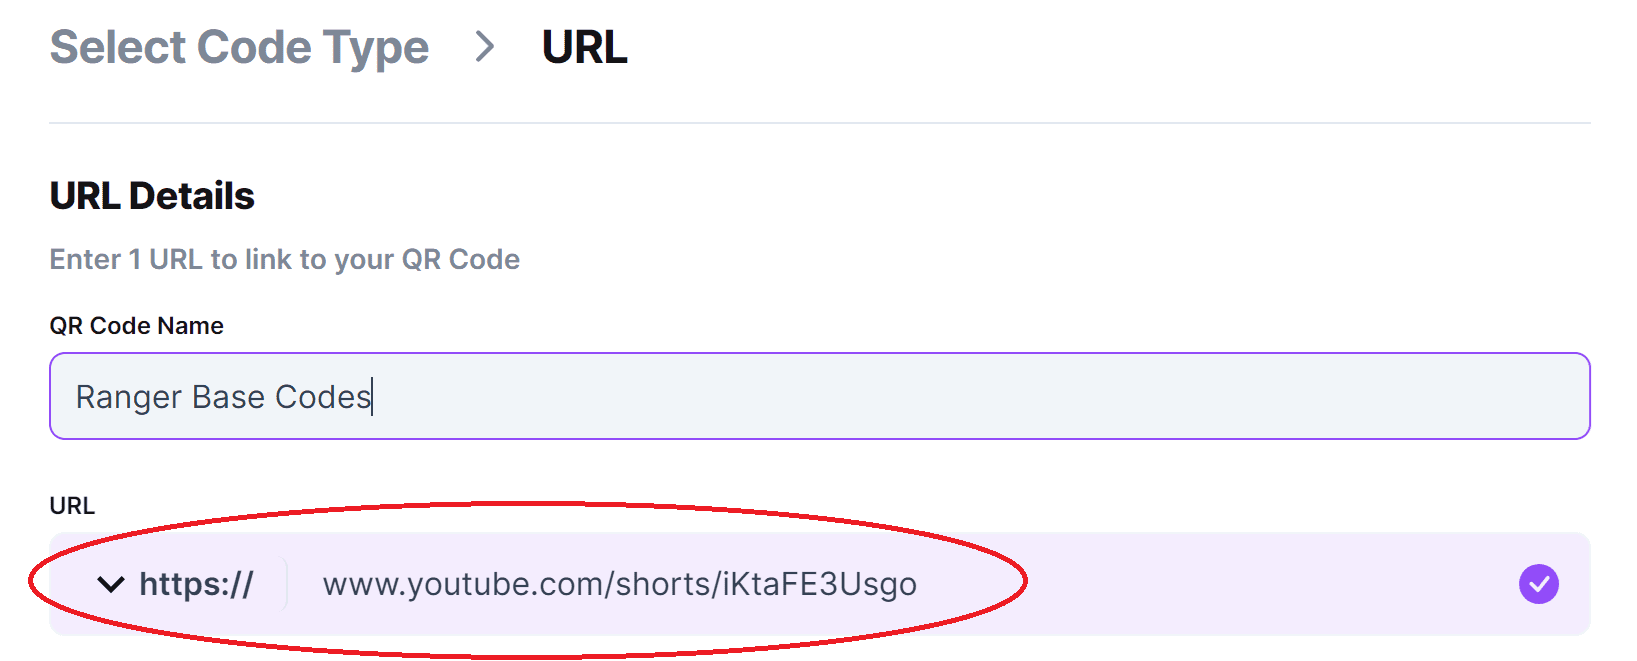Go back to Select Code Type breadcrumb
The width and height of the screenshot is (1637, 661).
coord(239,47)
